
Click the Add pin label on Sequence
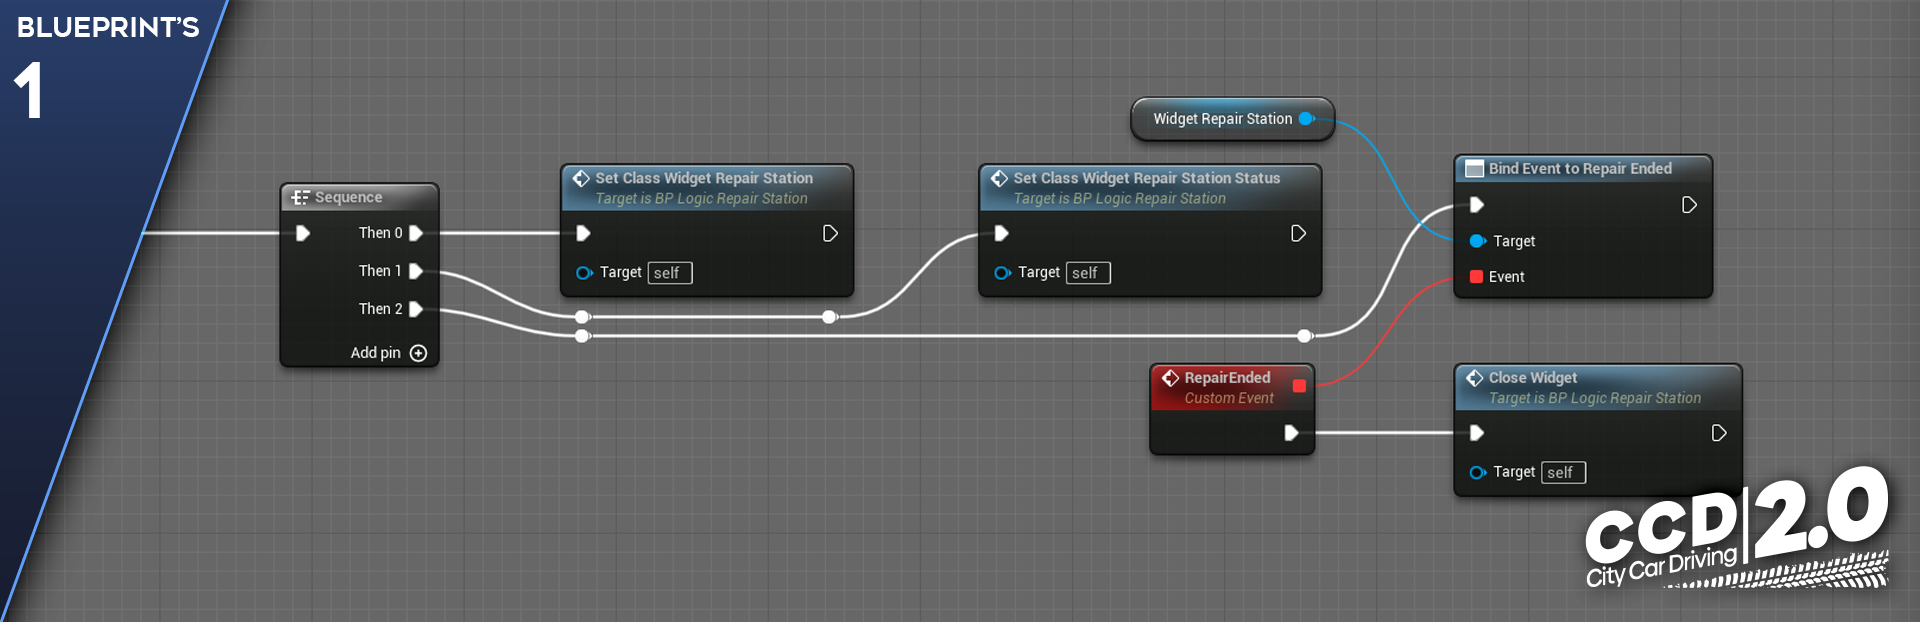(375, 353)
